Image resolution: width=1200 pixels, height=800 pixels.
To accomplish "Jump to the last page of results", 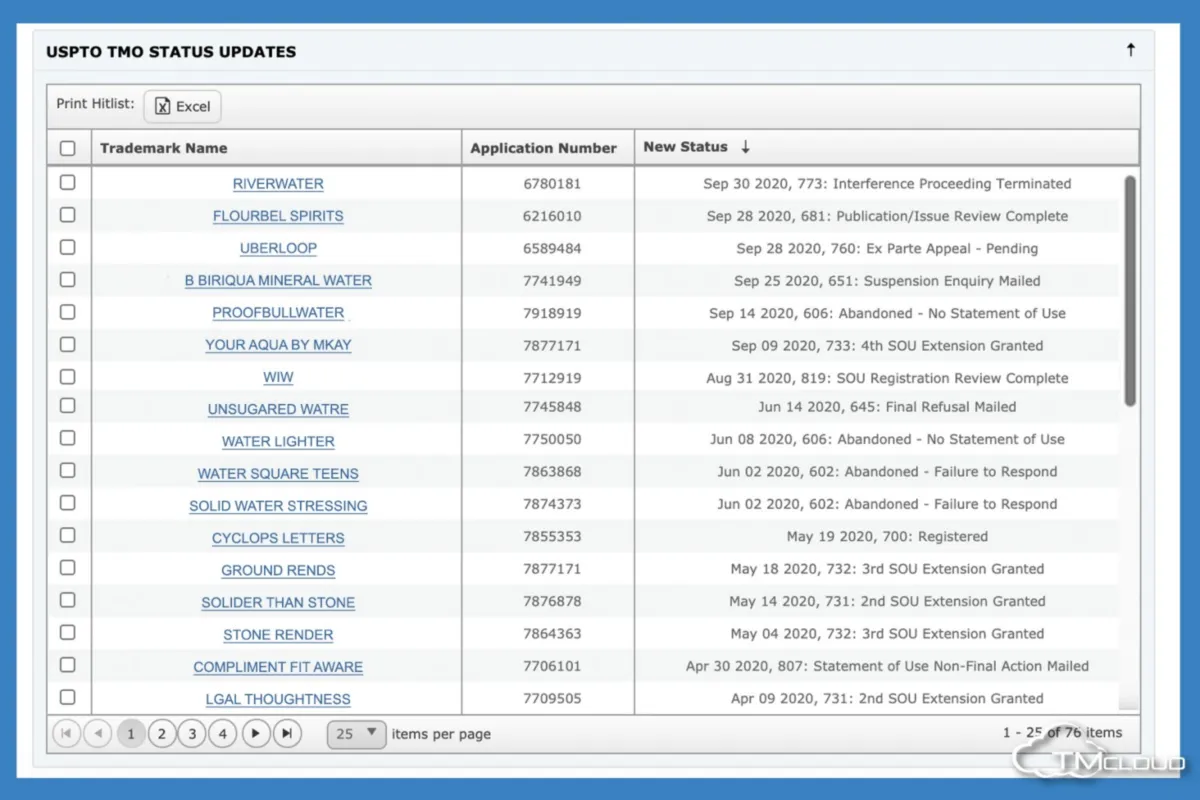I will (287, 734).
